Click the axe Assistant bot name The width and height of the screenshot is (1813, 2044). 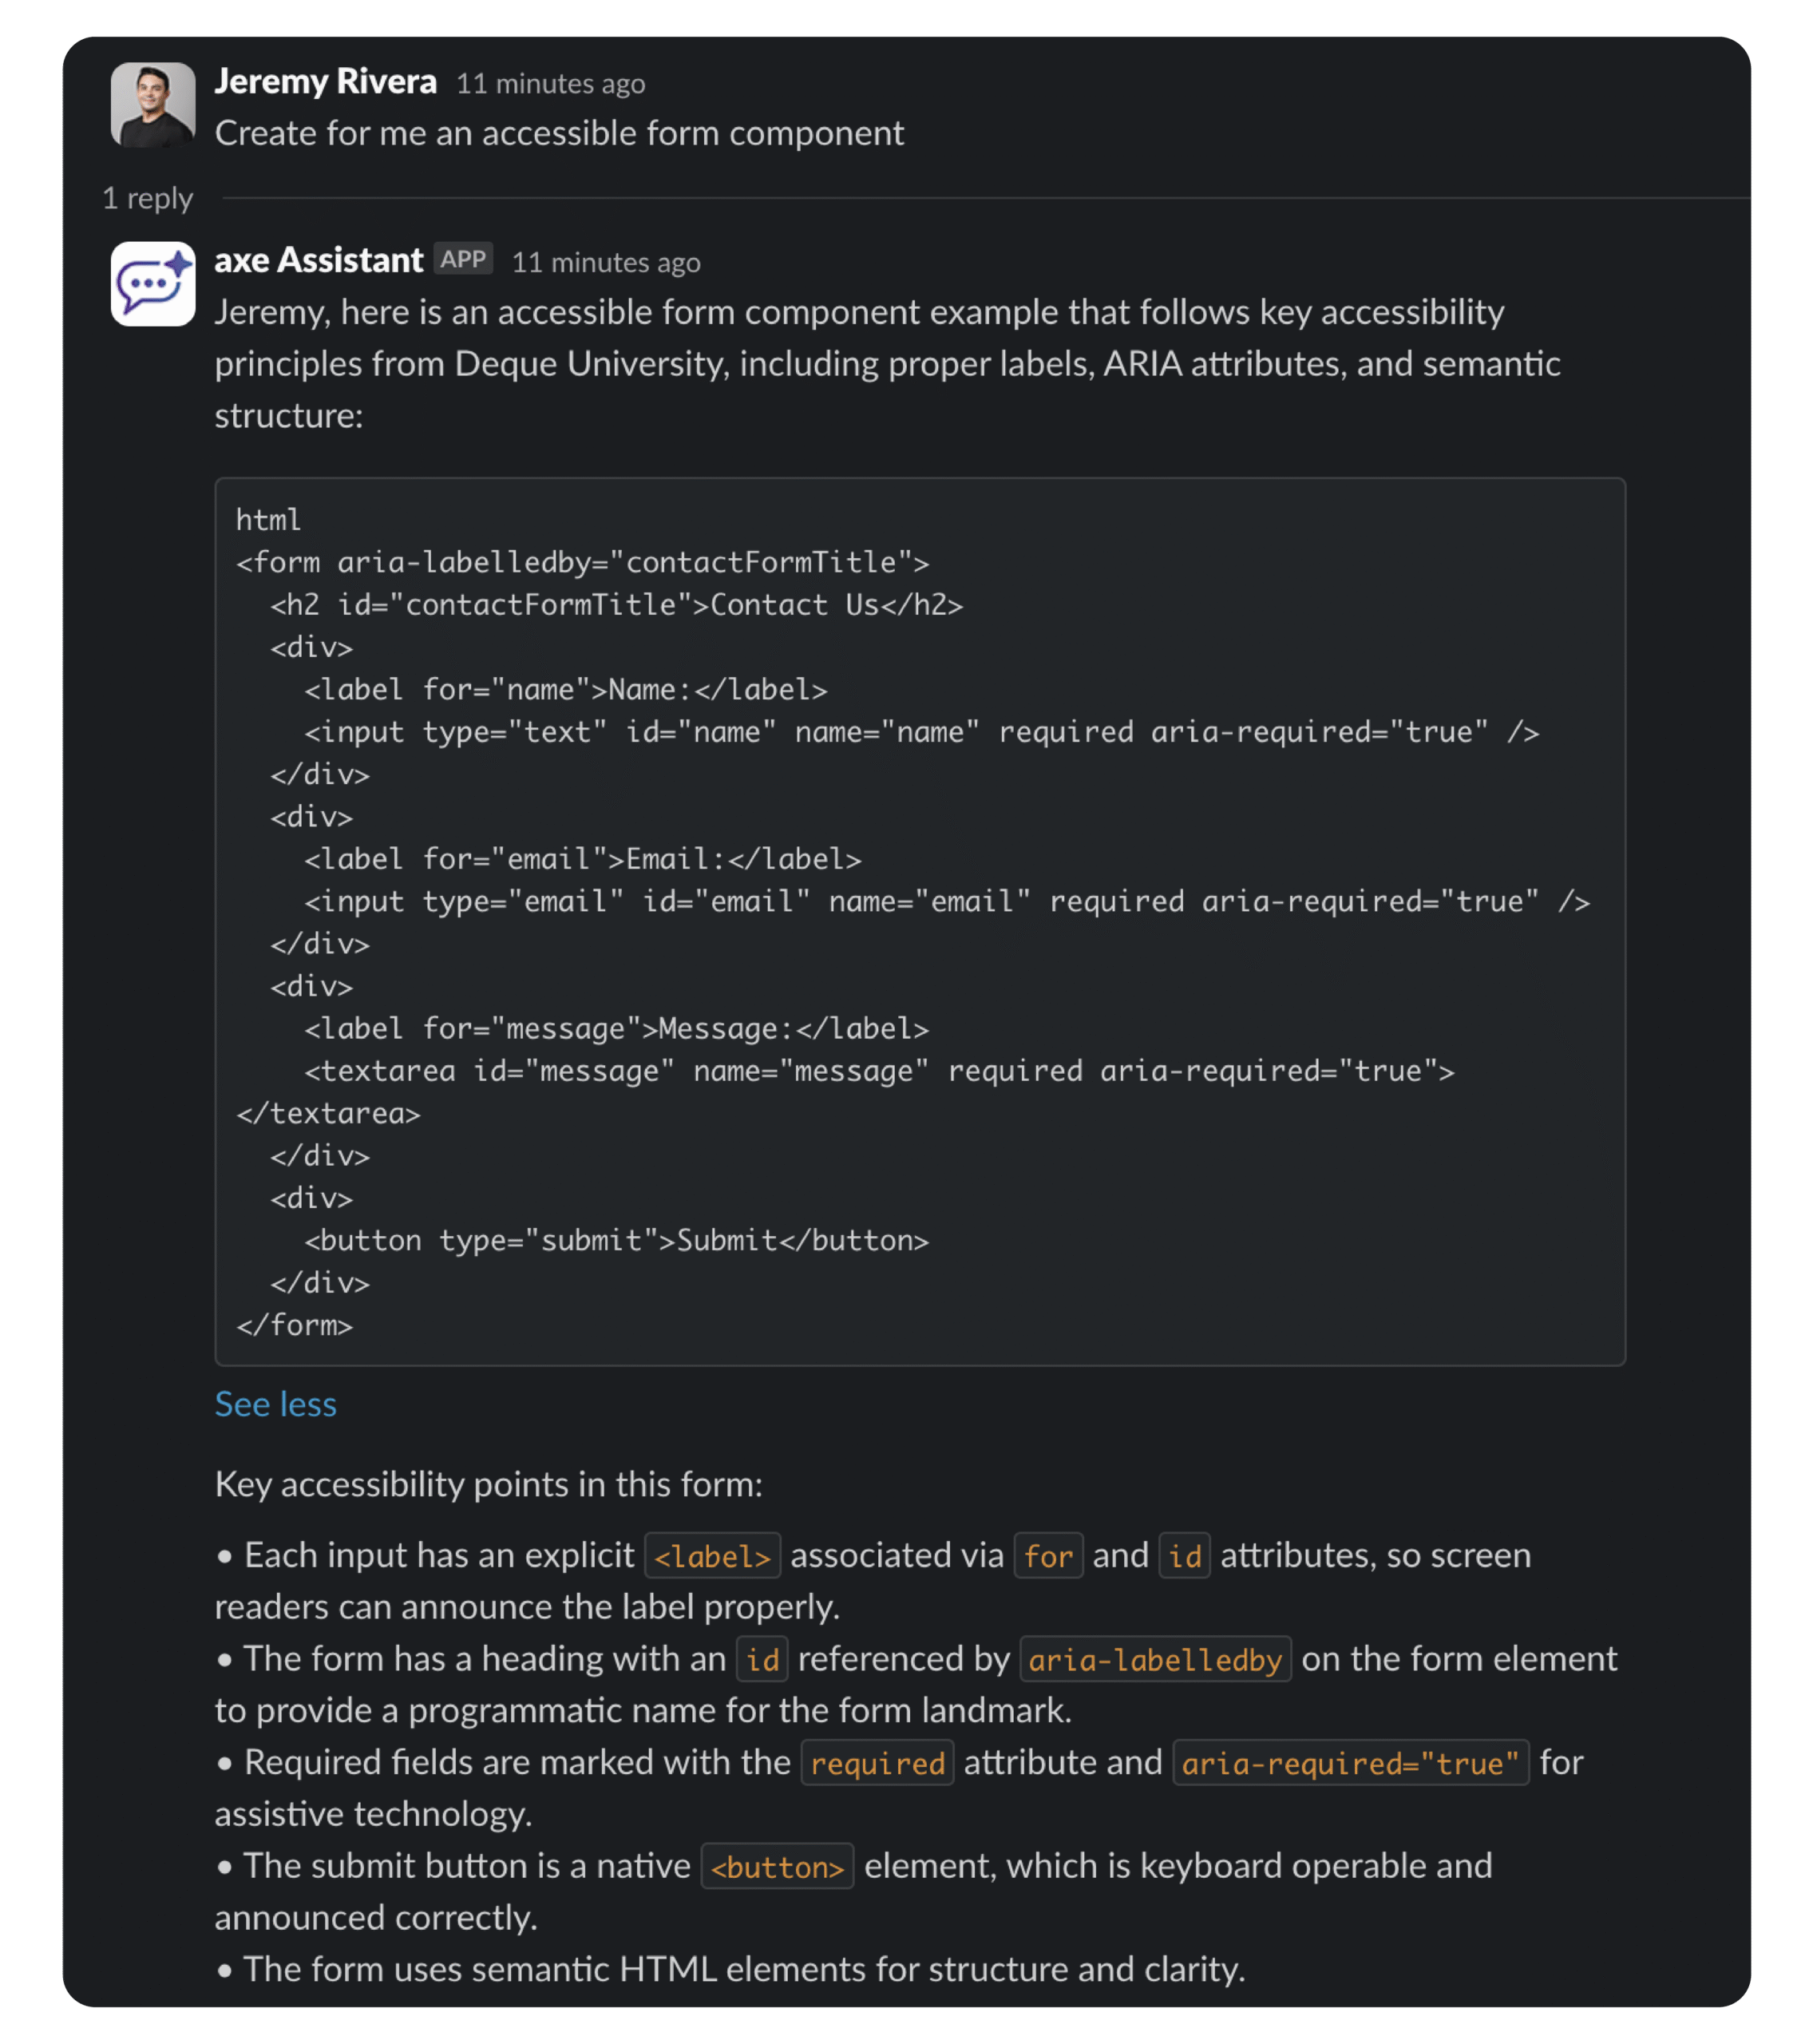coord(318,260)
